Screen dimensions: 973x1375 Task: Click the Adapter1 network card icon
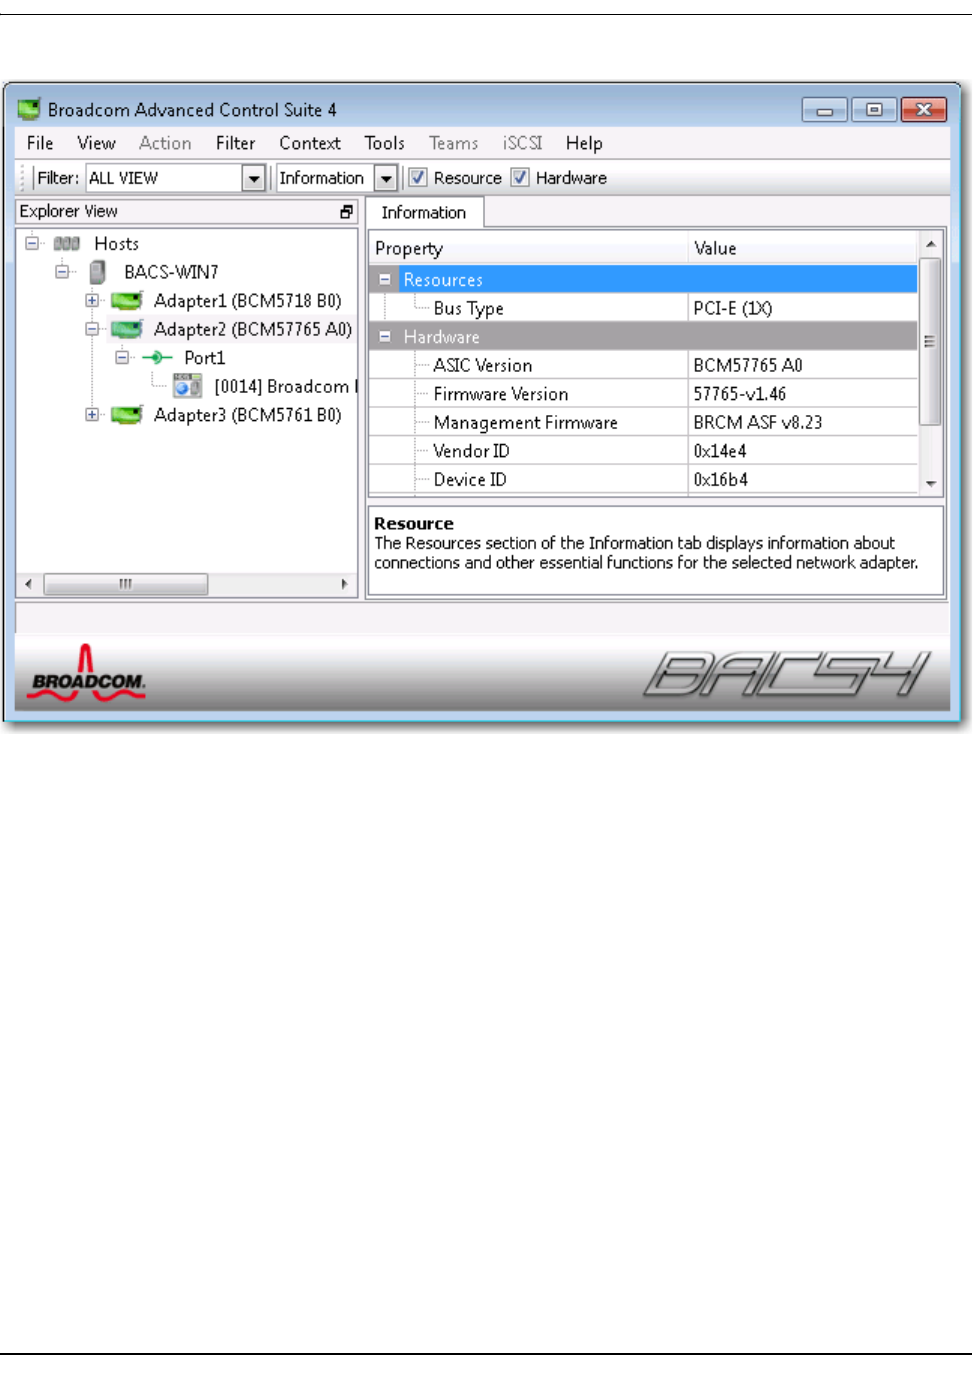[126, 301]
